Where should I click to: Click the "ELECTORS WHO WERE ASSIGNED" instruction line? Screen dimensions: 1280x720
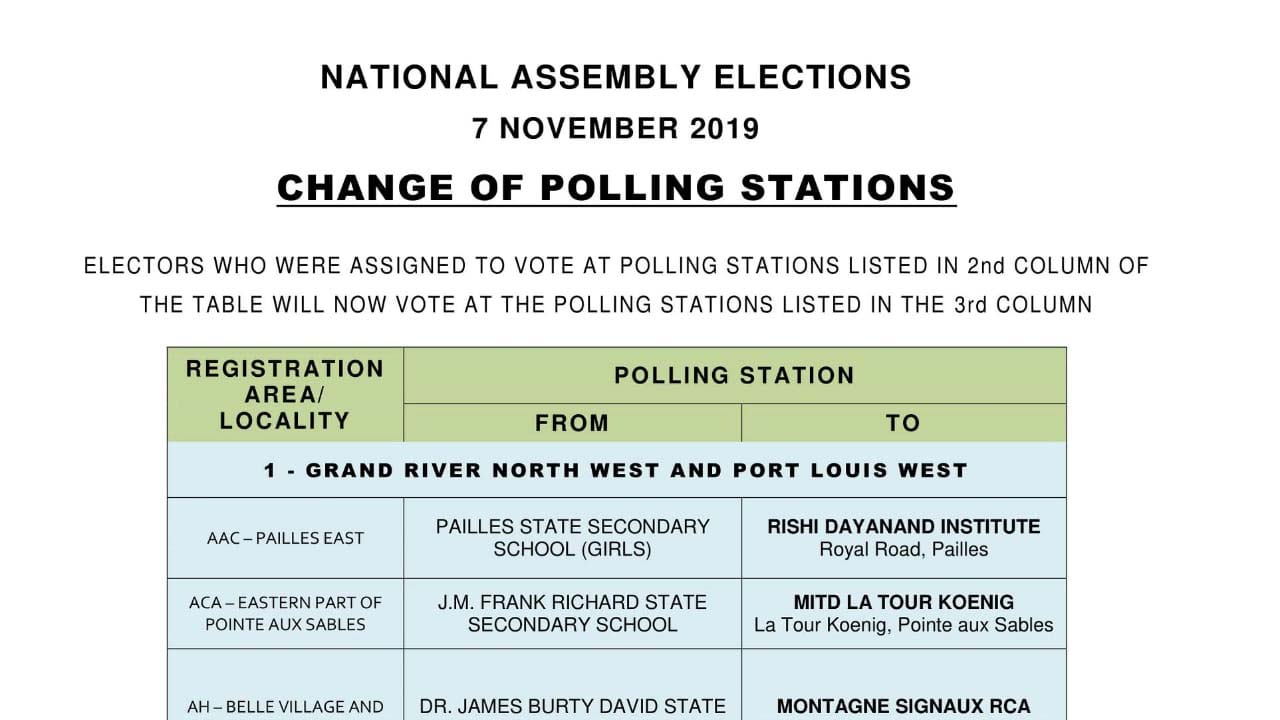tap(616, 266)
